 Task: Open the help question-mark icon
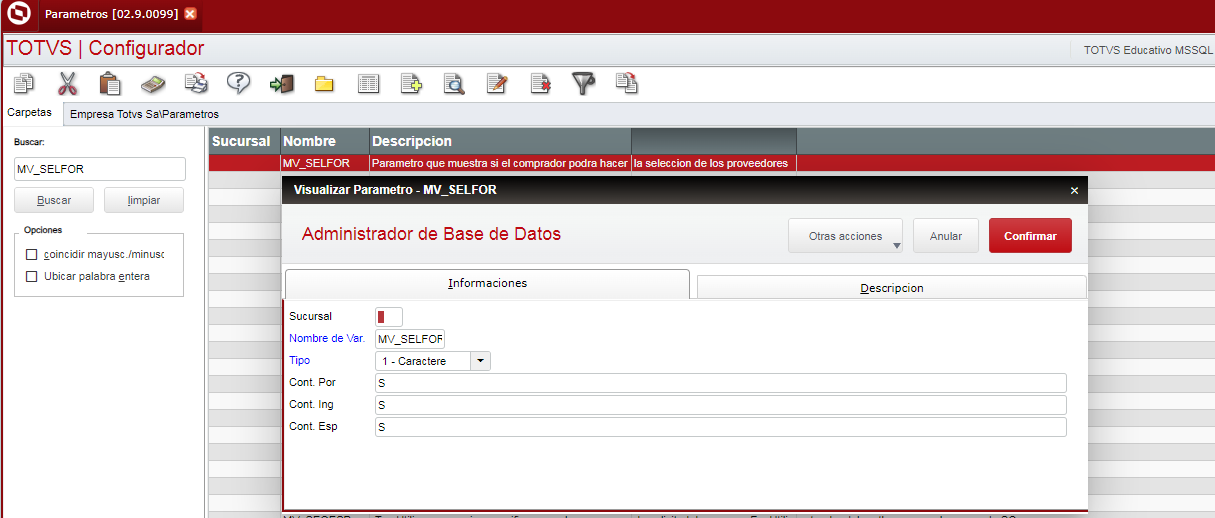pos(238,84)
